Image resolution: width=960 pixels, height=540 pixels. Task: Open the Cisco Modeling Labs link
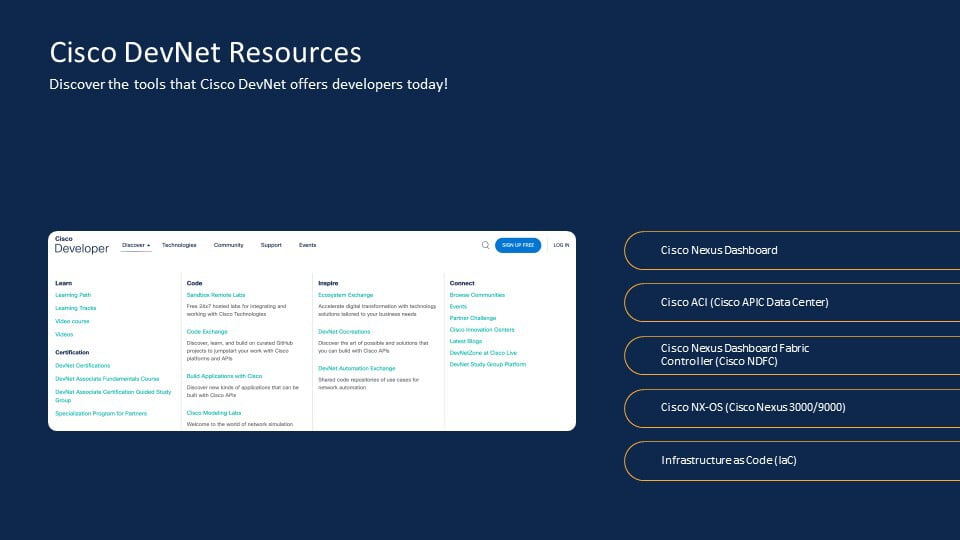(214, 413)
